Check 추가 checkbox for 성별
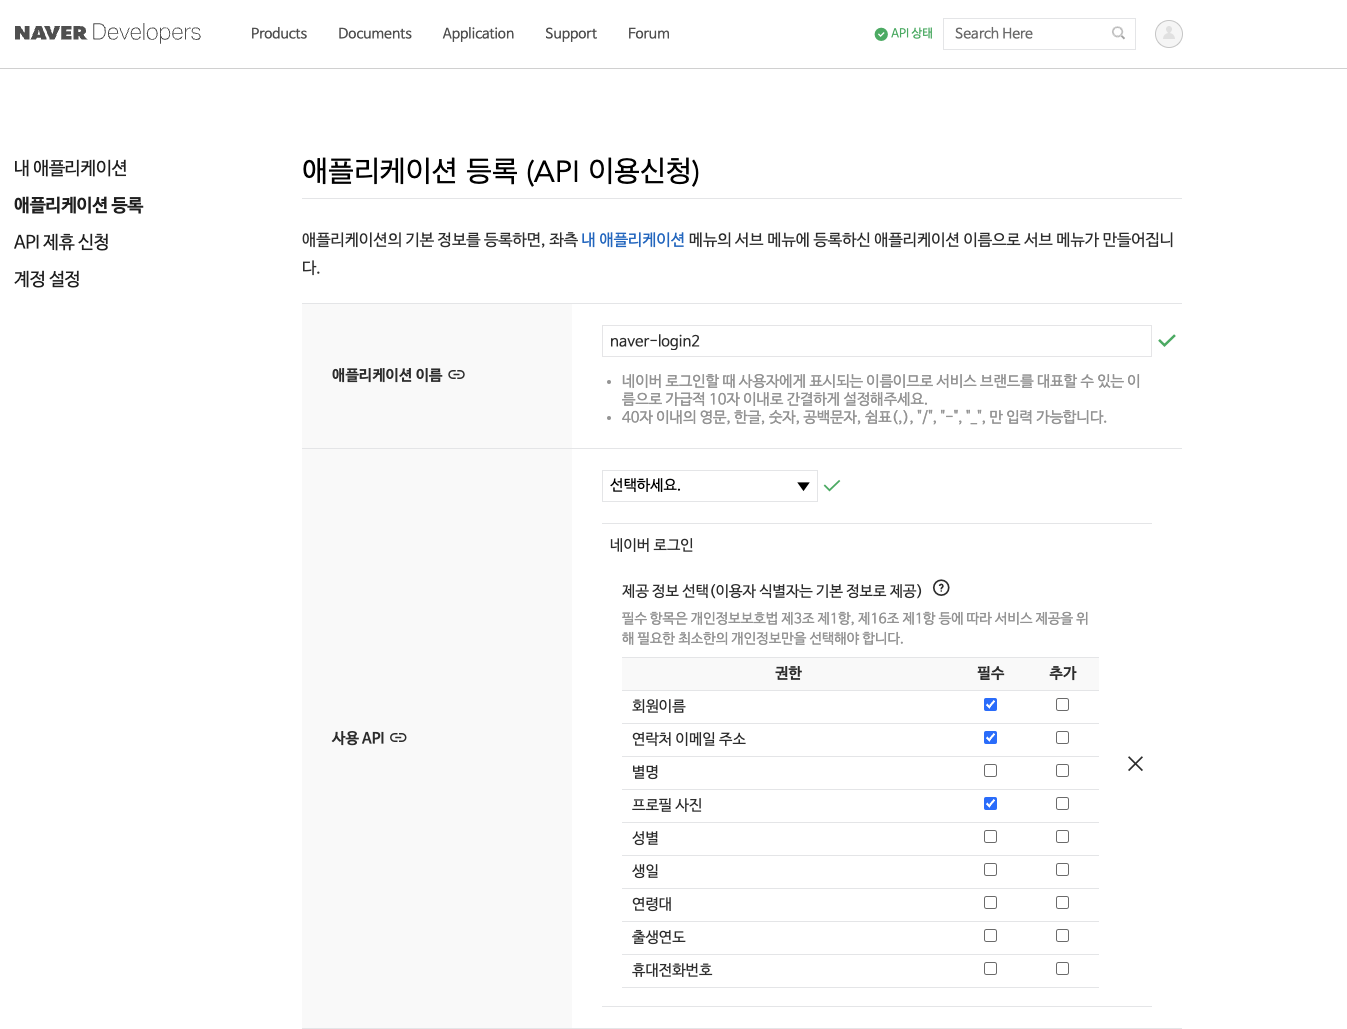This screenshot has height=1029, width=1347. (1062, 837)
